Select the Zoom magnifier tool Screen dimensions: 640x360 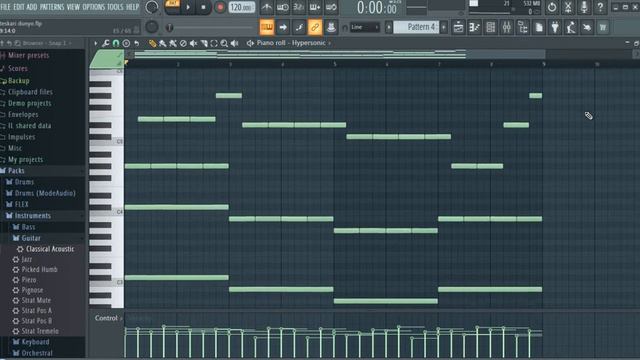tap(224, 43)
